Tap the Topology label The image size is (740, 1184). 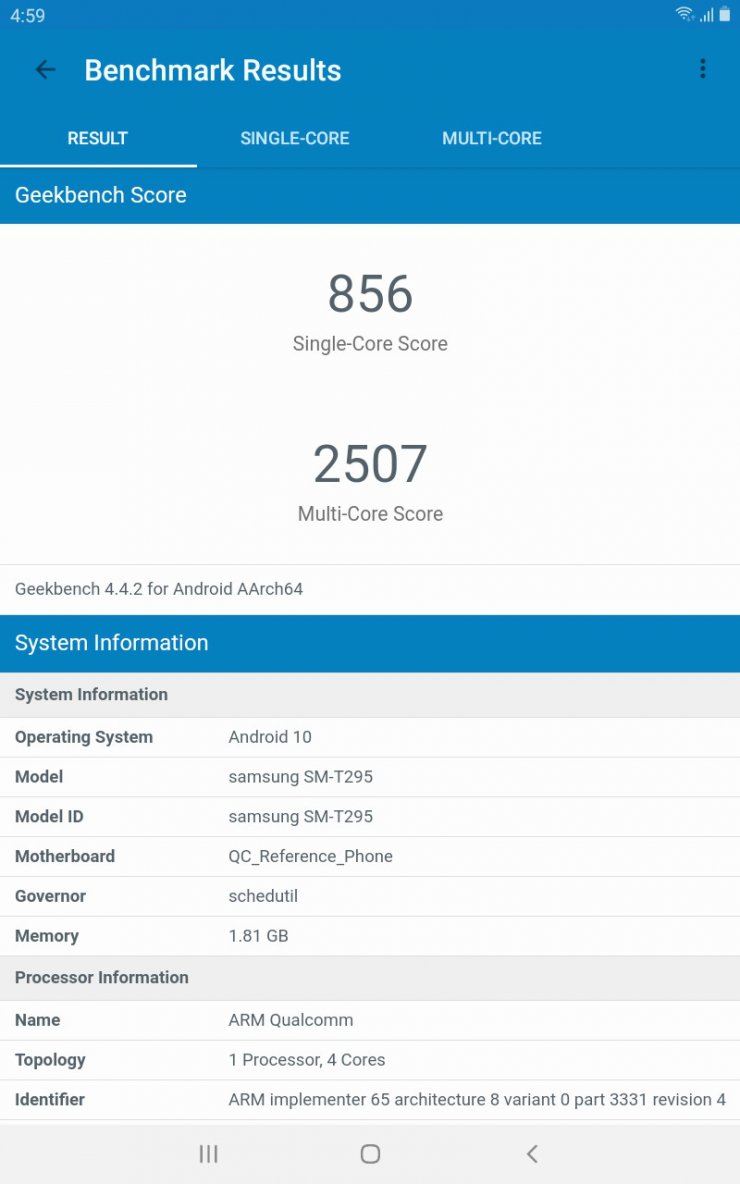tap(50, 1060)
